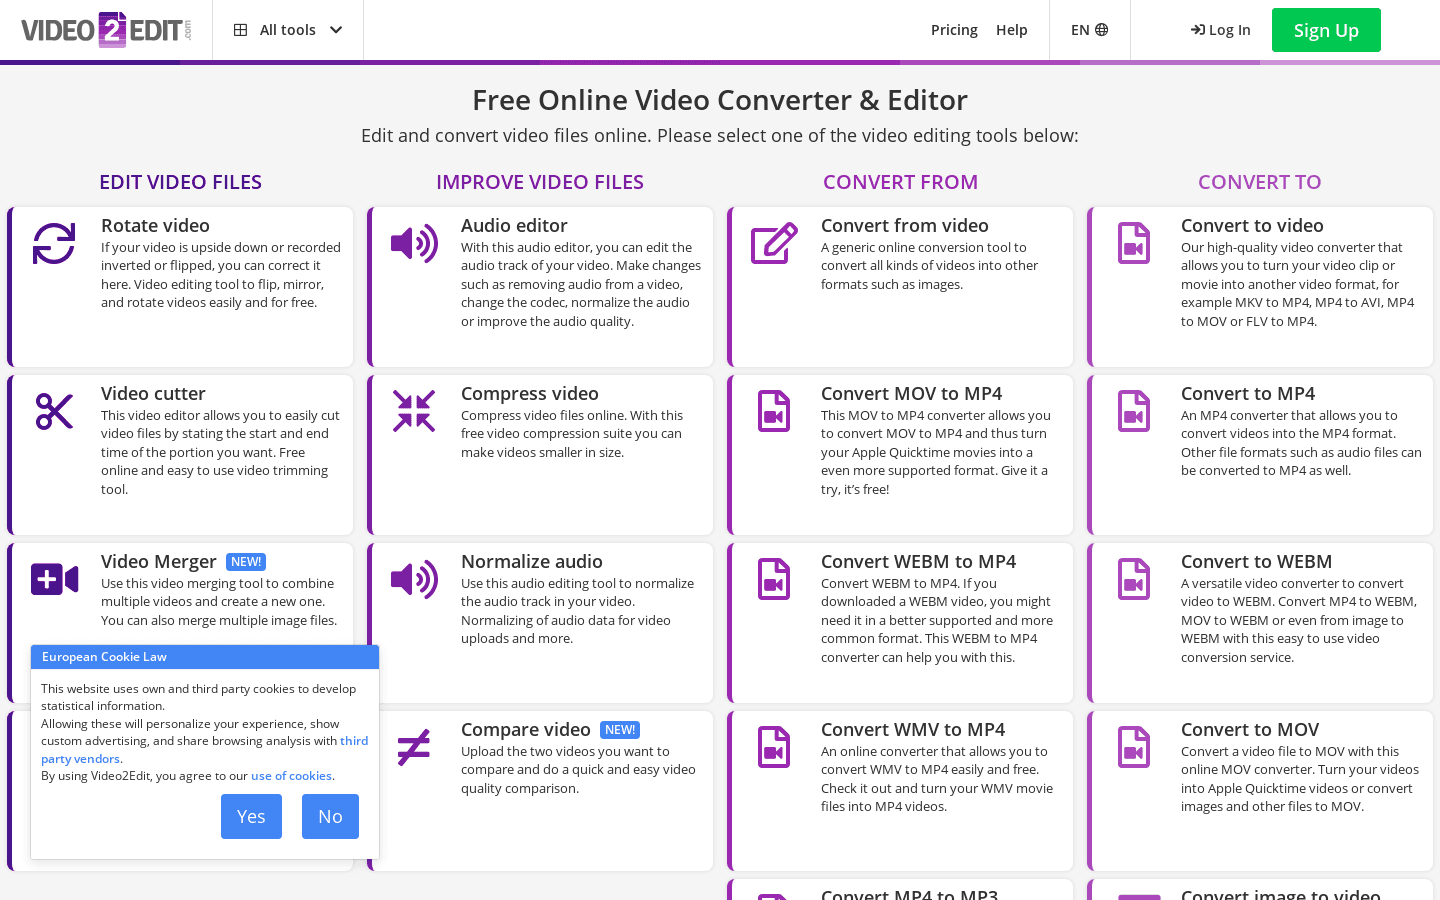The width and height of the screenshot is (1440, 900).
Task: Accept cookies with the Yes button
Action: 251,816
